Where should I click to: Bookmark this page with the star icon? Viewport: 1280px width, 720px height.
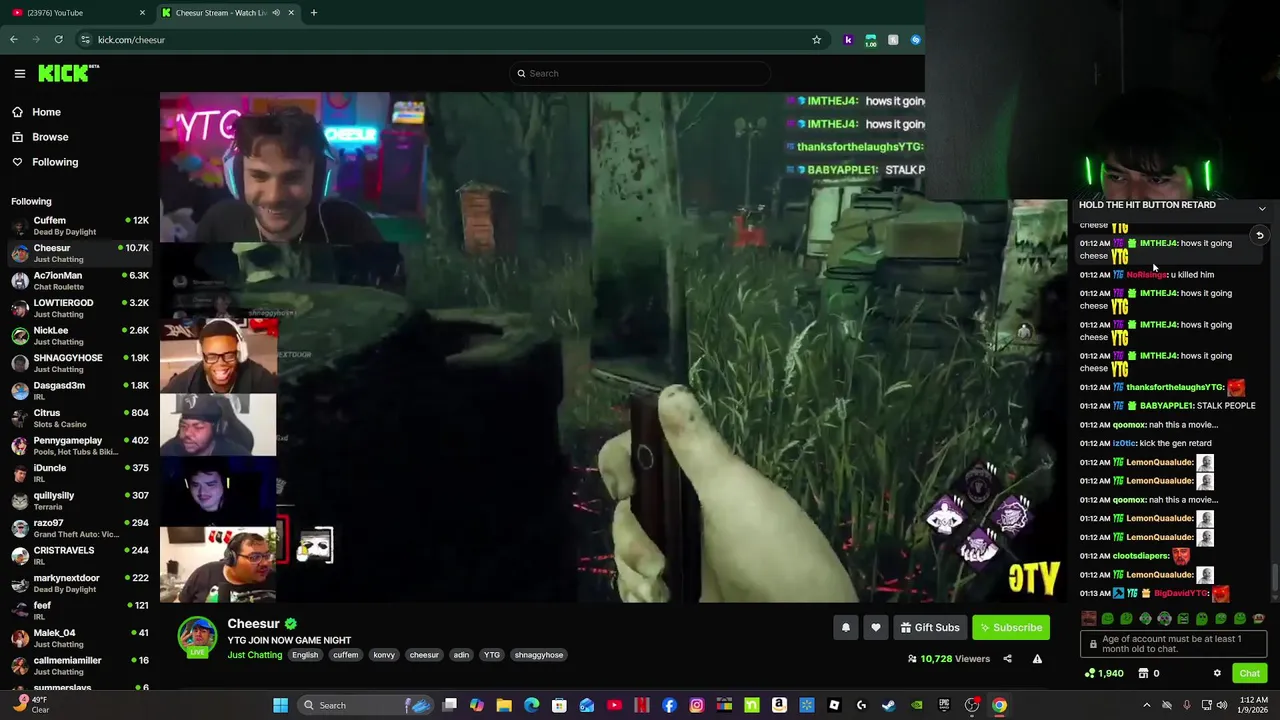pos(816,40)
